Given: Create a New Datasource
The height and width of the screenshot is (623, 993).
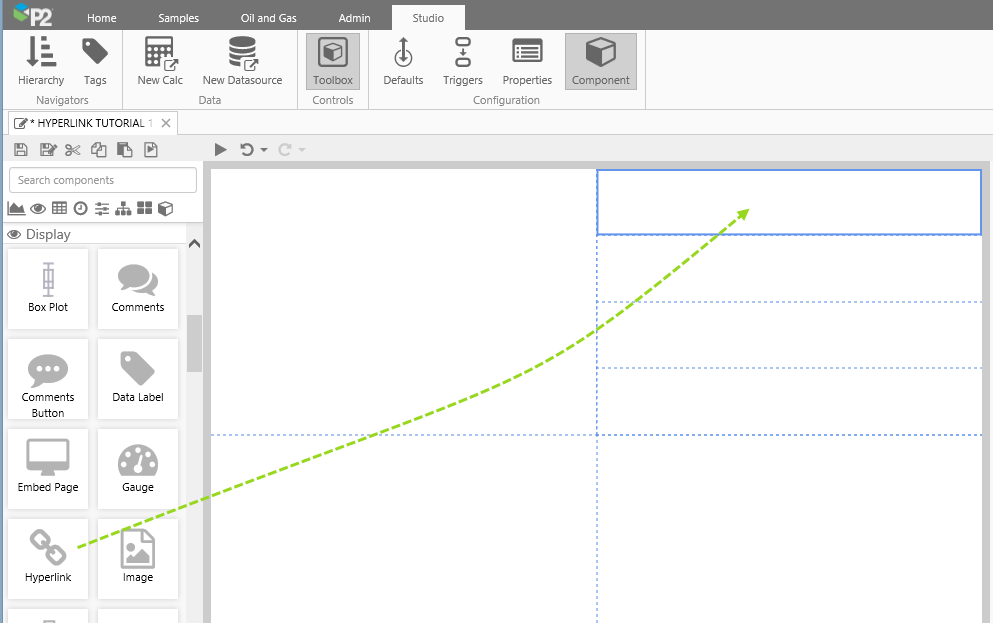Looking at the screenshot, I should click(242, 61).
